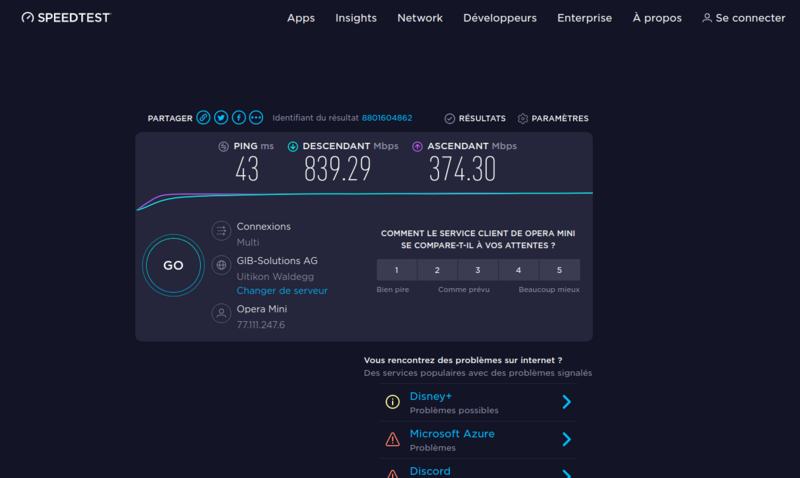Viewport: 800px width, 478px height.
Task: Click the Ping icon
Action: click(223, 146)
